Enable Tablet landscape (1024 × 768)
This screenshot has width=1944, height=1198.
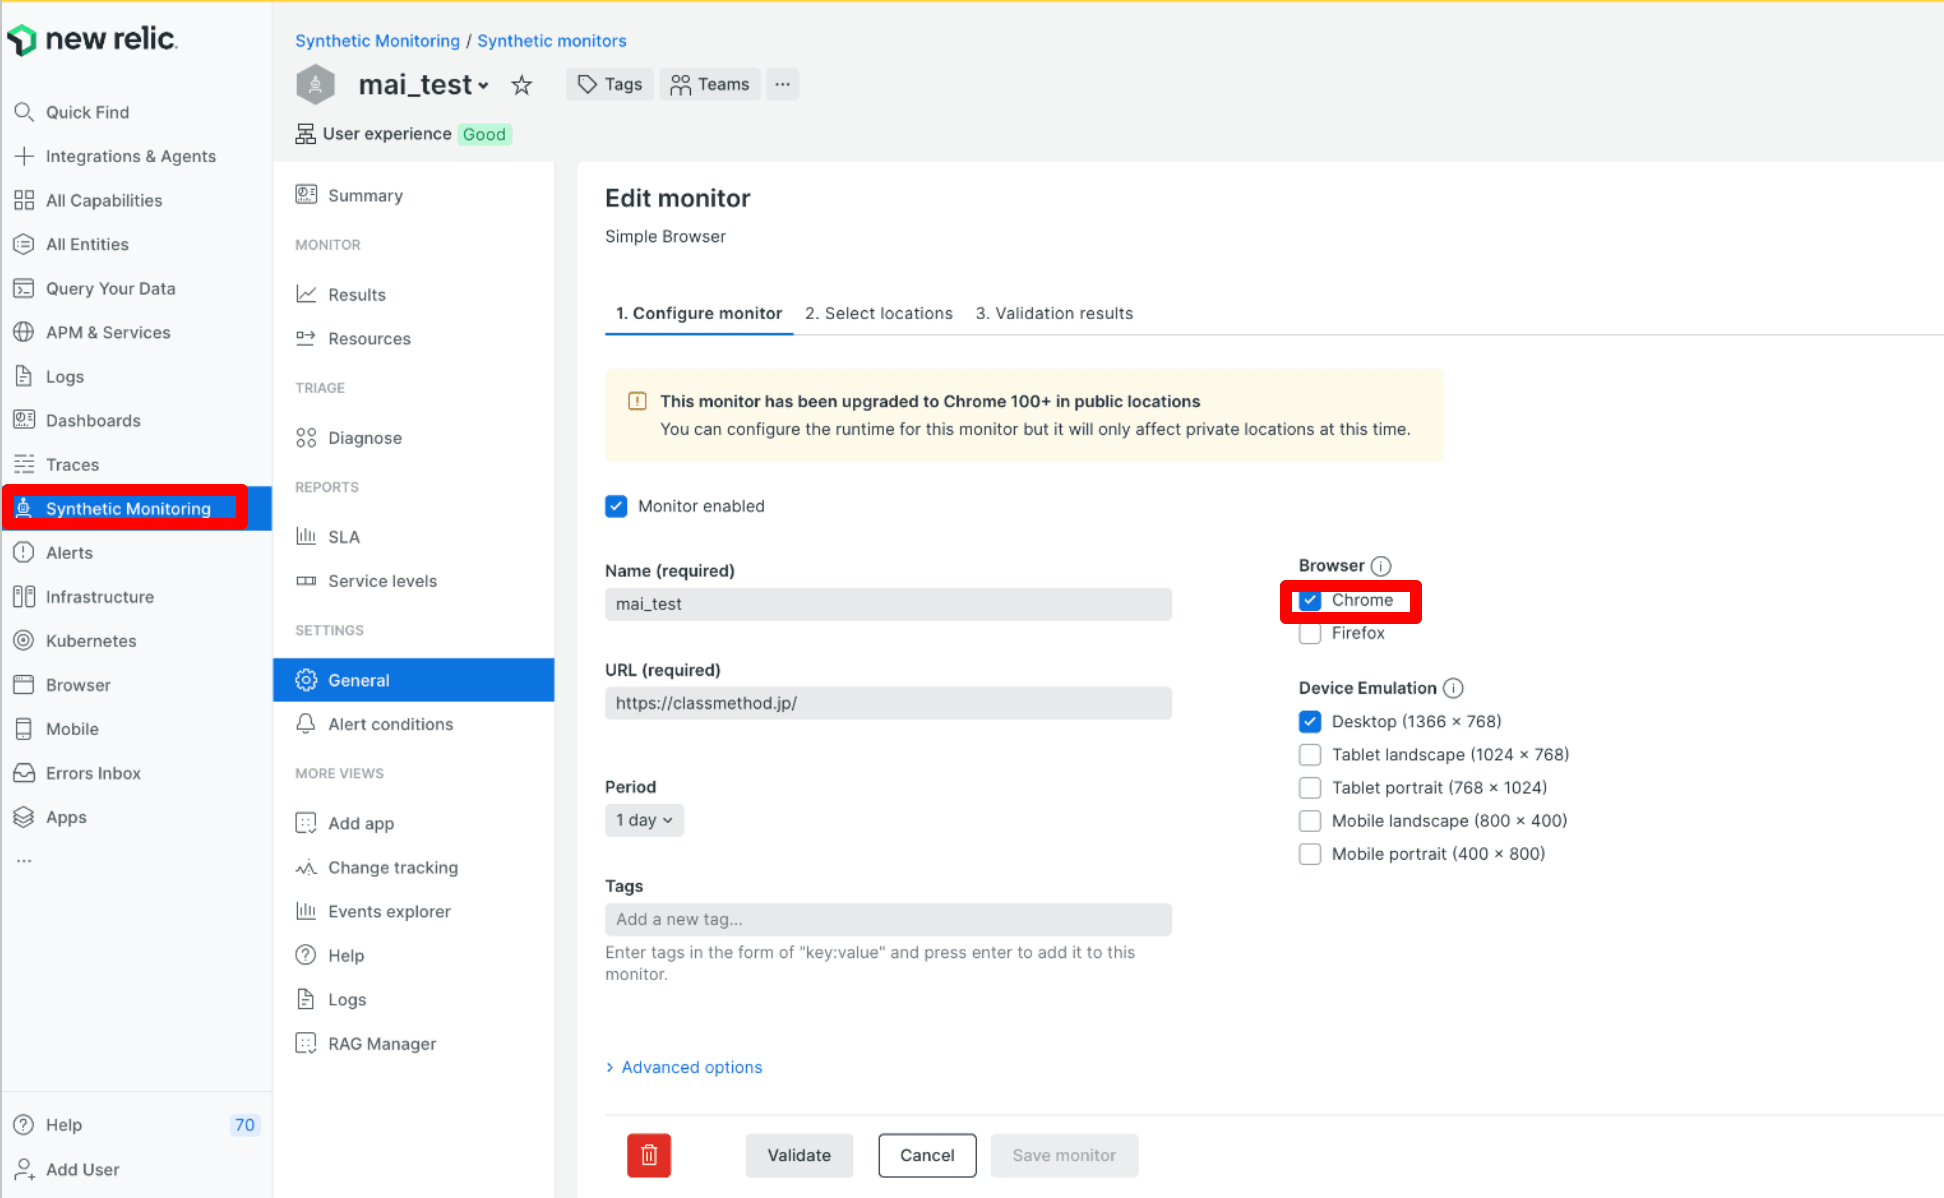1310,754
